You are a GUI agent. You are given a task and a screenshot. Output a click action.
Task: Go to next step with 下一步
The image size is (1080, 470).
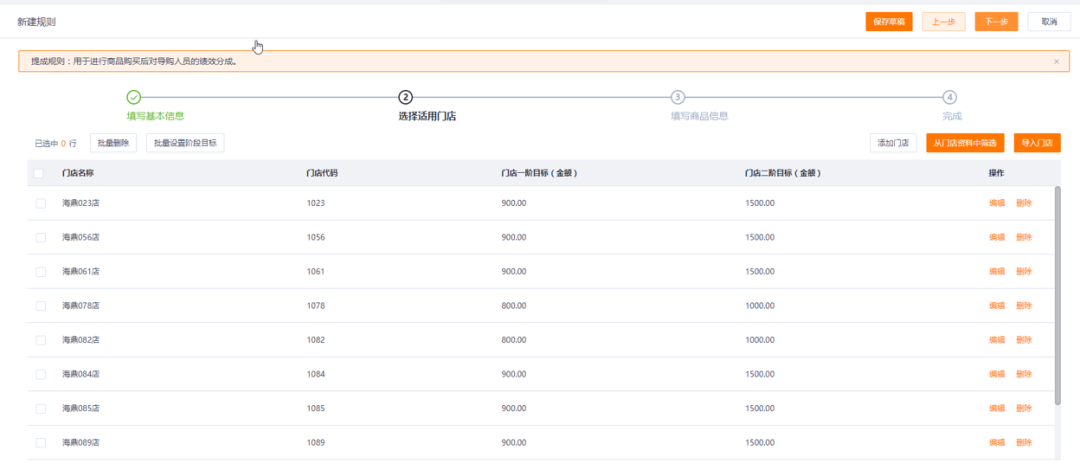pos(996,21)
